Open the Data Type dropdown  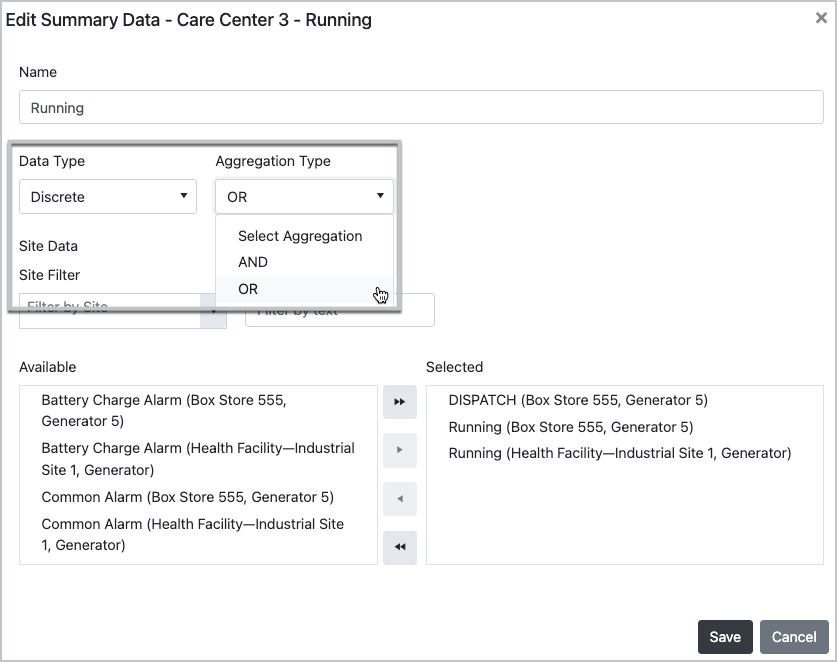[108, 196]
